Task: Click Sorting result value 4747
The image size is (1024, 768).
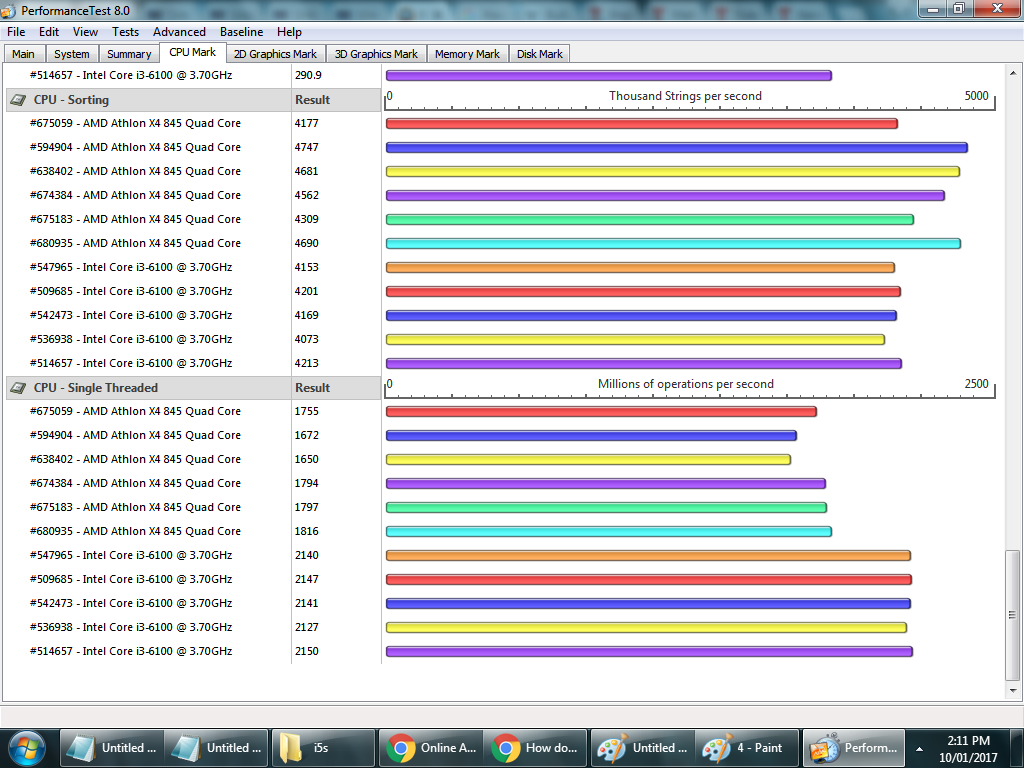Action: [306, 148]
